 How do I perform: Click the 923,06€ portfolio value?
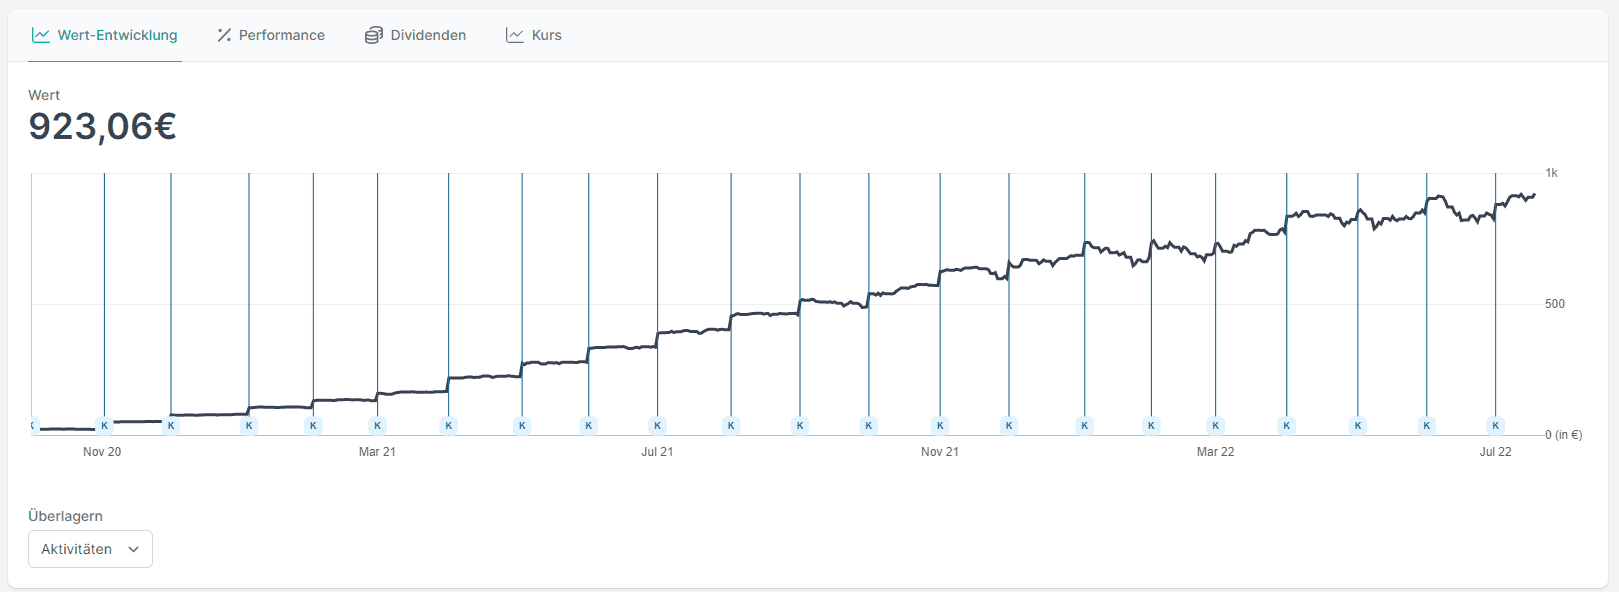click(102, 127)
